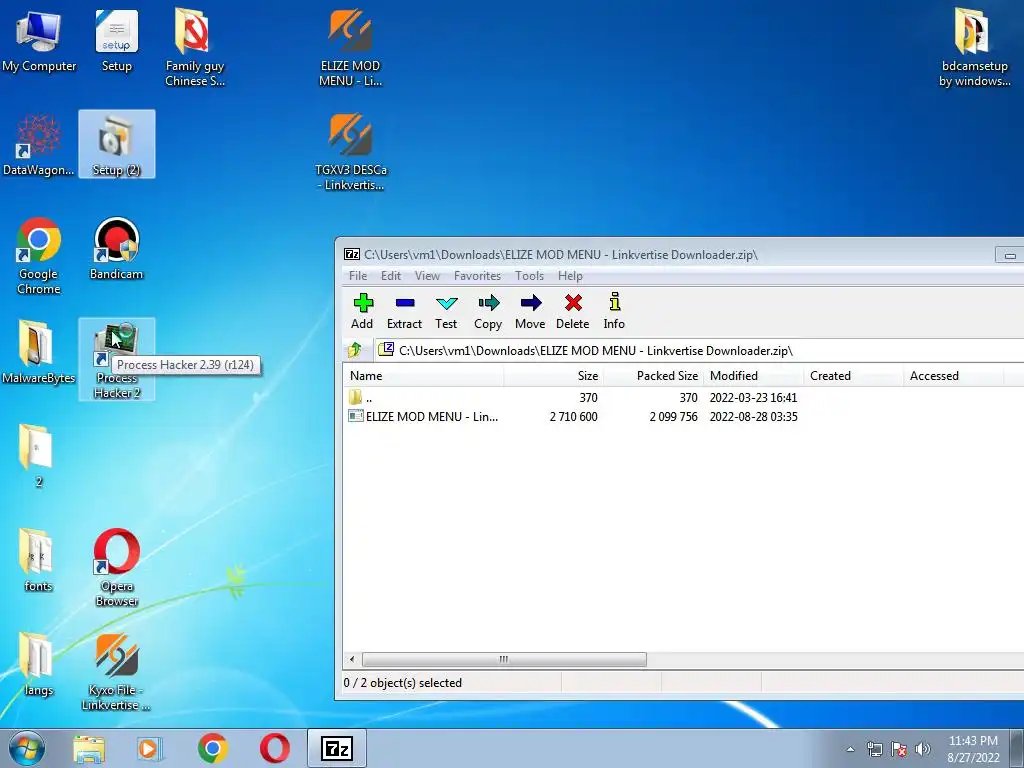The image size is (1024, 768).
Task: Click the volume speaker tray icon
Action: (x=923, y=749)
